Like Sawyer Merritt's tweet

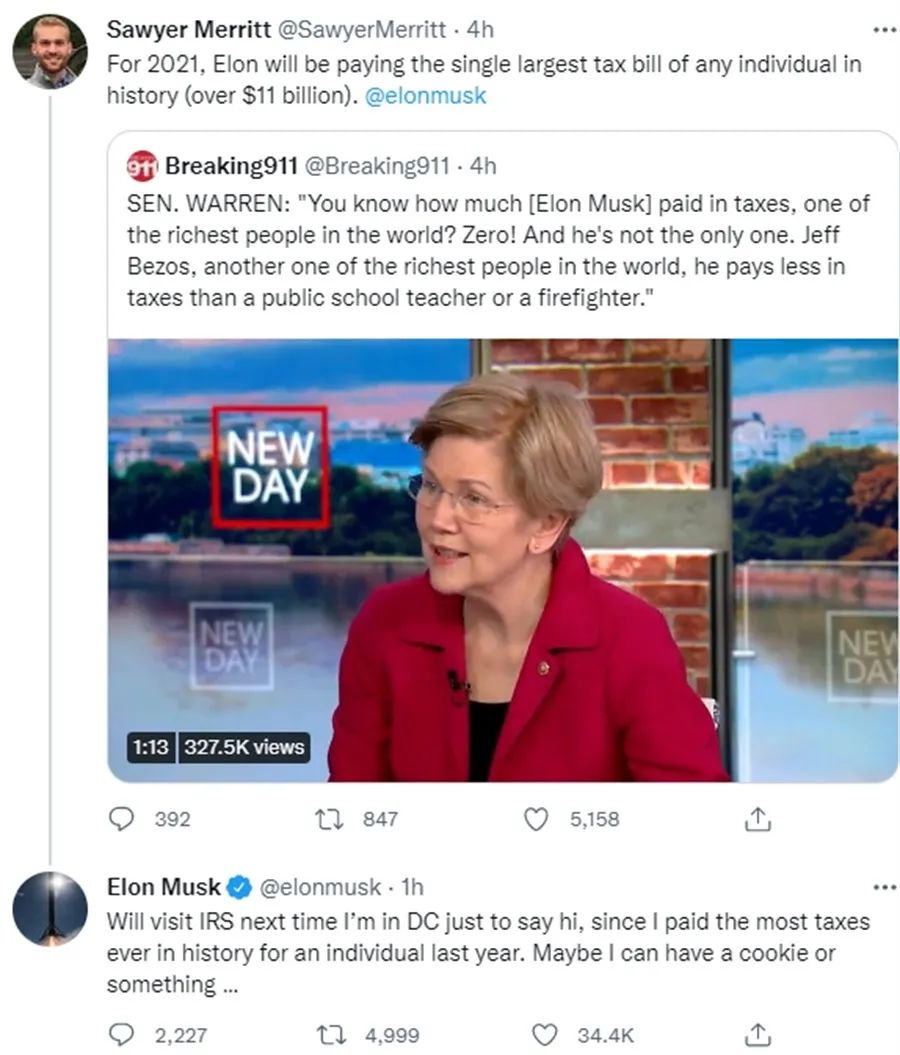[x=537, y=819]
